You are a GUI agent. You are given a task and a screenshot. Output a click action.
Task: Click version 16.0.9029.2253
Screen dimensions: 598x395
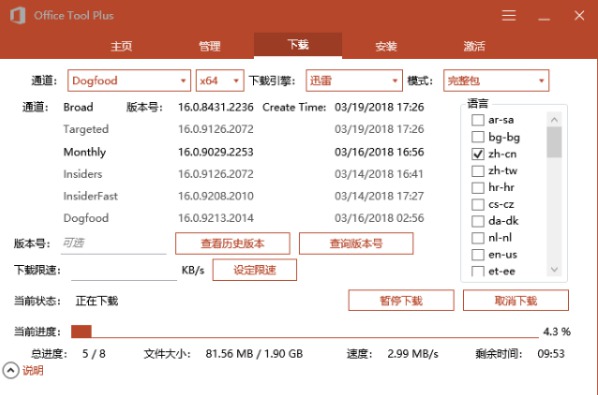[x=216, y=152]
